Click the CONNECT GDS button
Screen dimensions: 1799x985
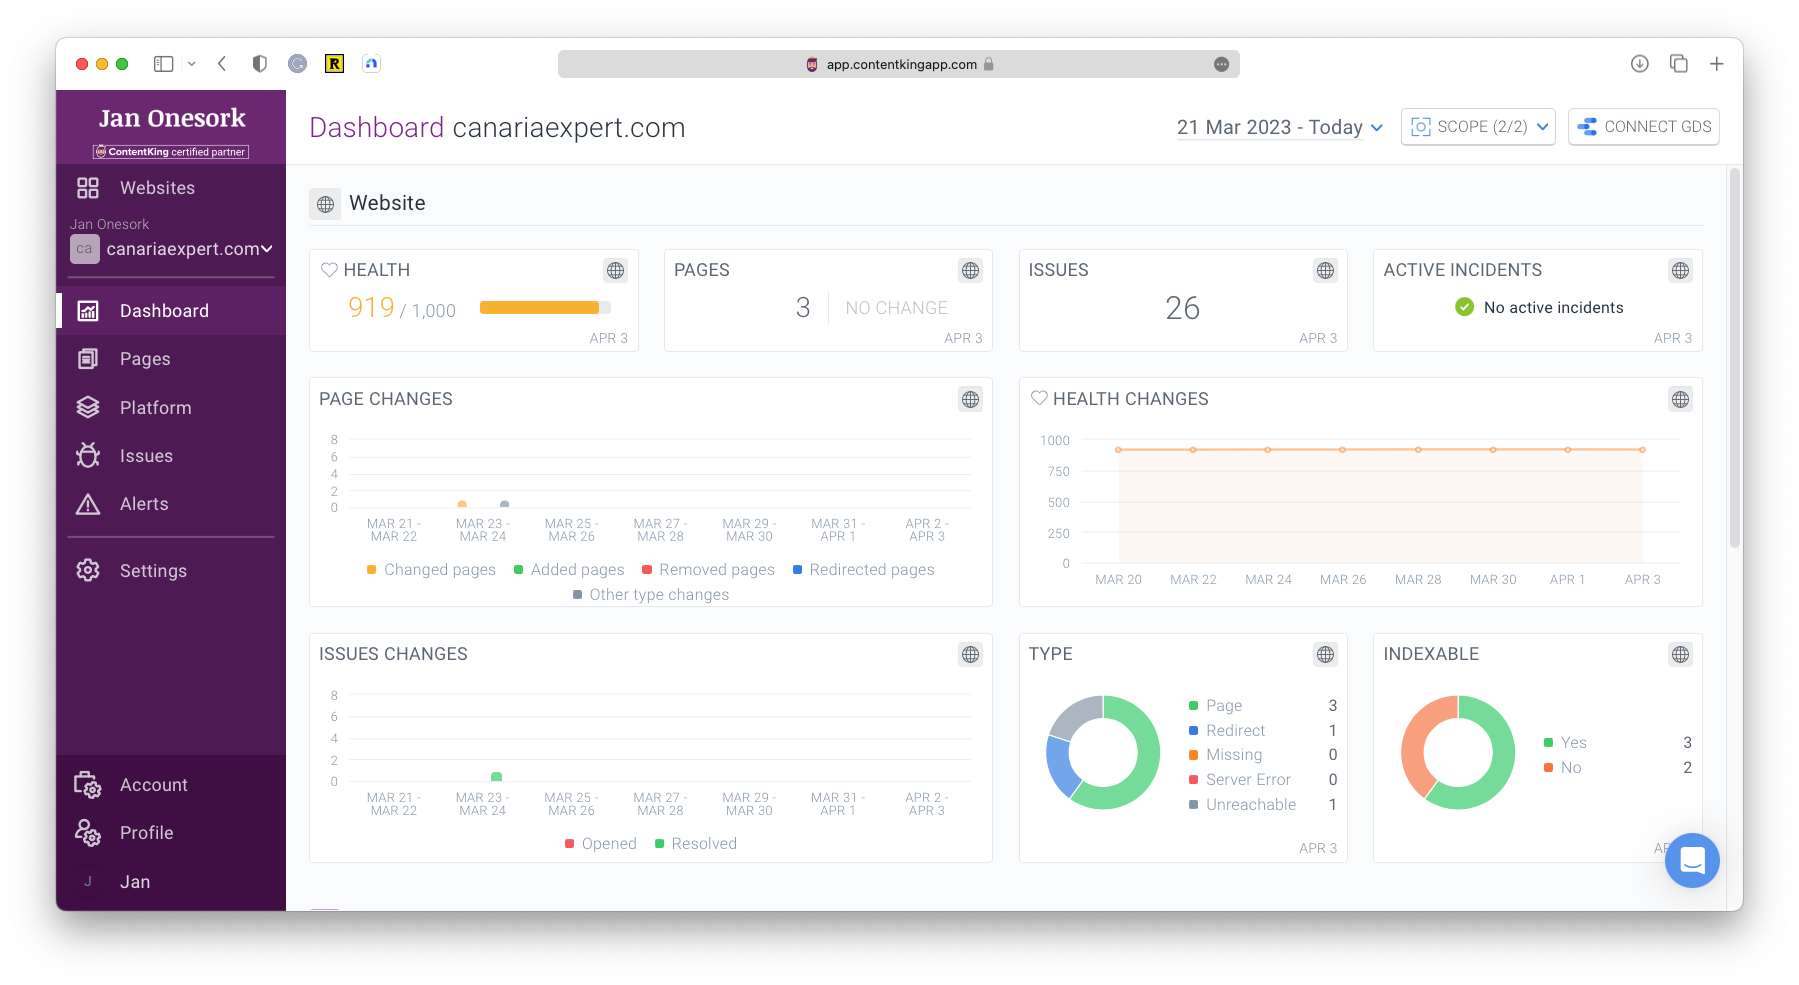[x=1644, y=127]
